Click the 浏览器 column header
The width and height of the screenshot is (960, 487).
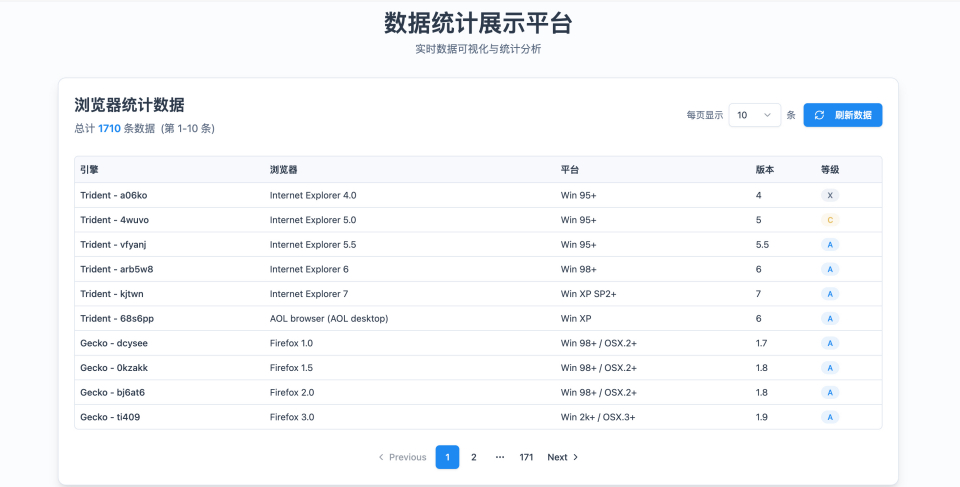[283, 170]
